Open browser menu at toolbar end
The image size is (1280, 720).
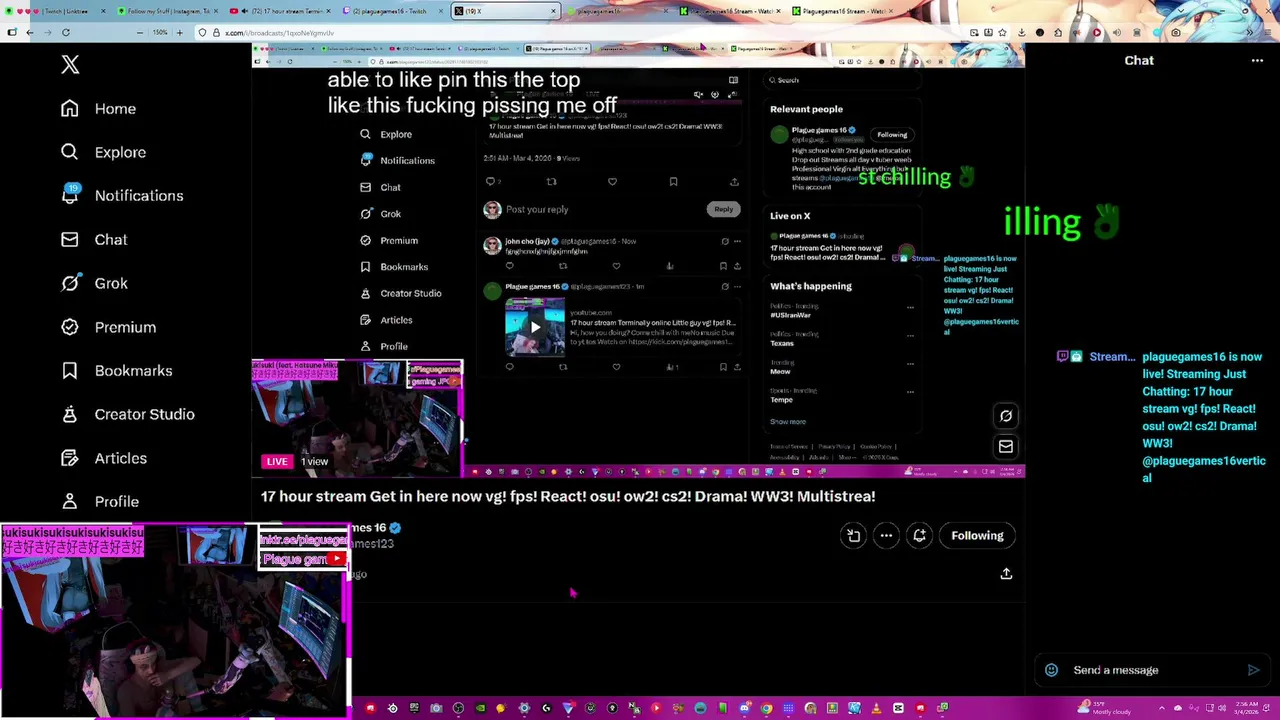(x=1267, y=33)
